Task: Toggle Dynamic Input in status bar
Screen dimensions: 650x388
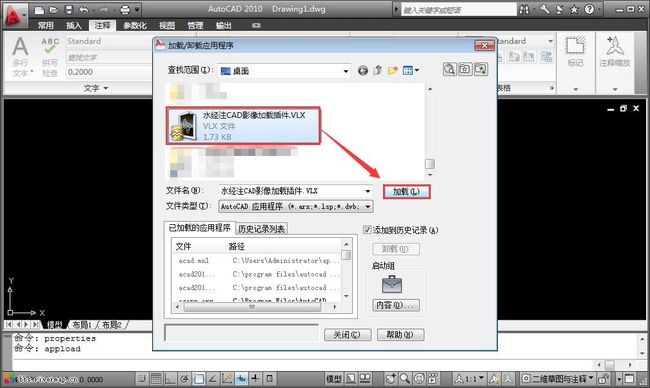Action: [x=241, y=378]
